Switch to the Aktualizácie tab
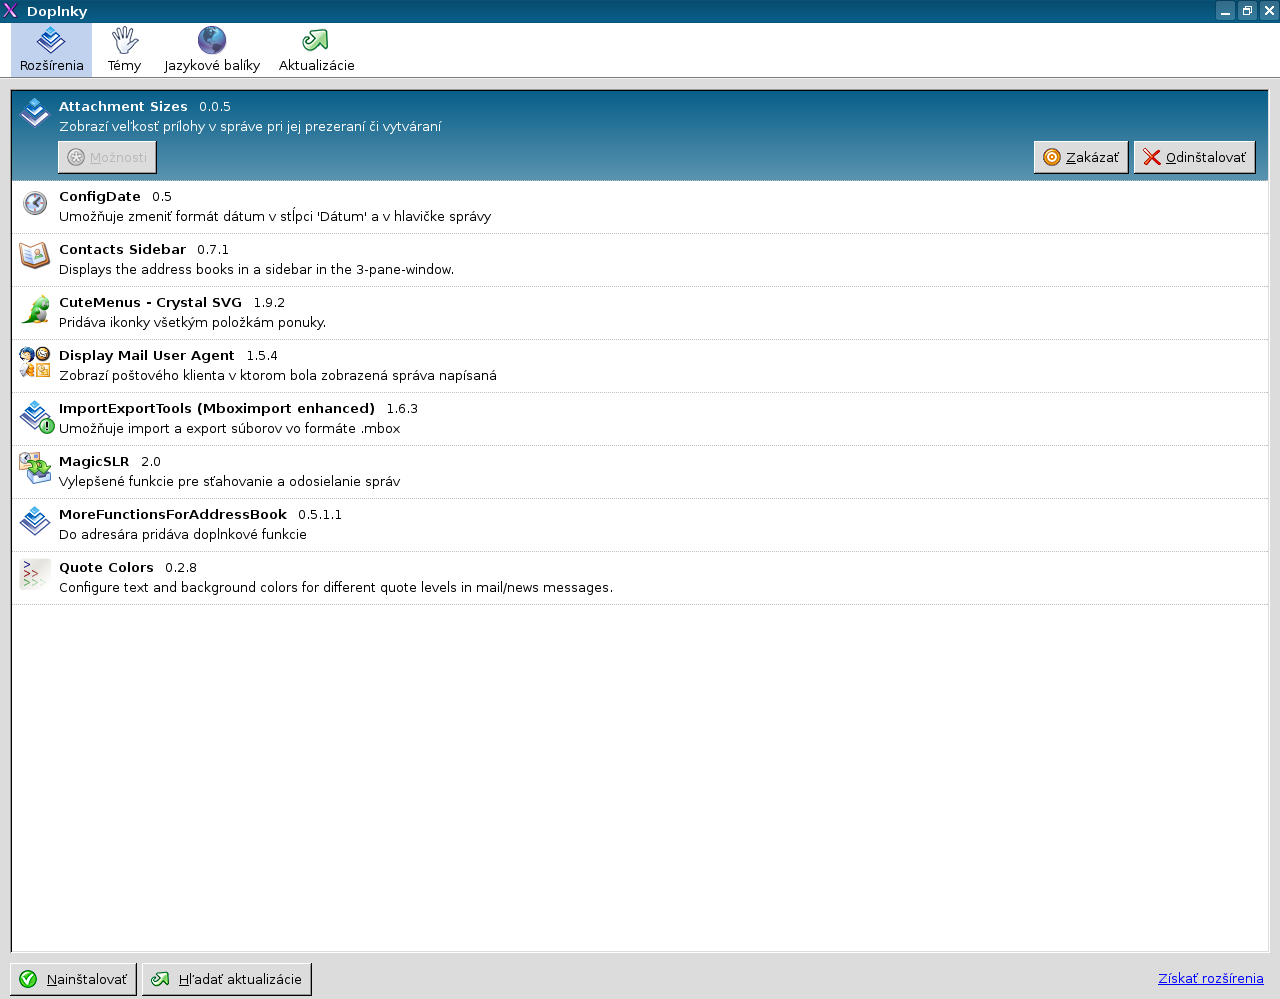 [316, 50]
